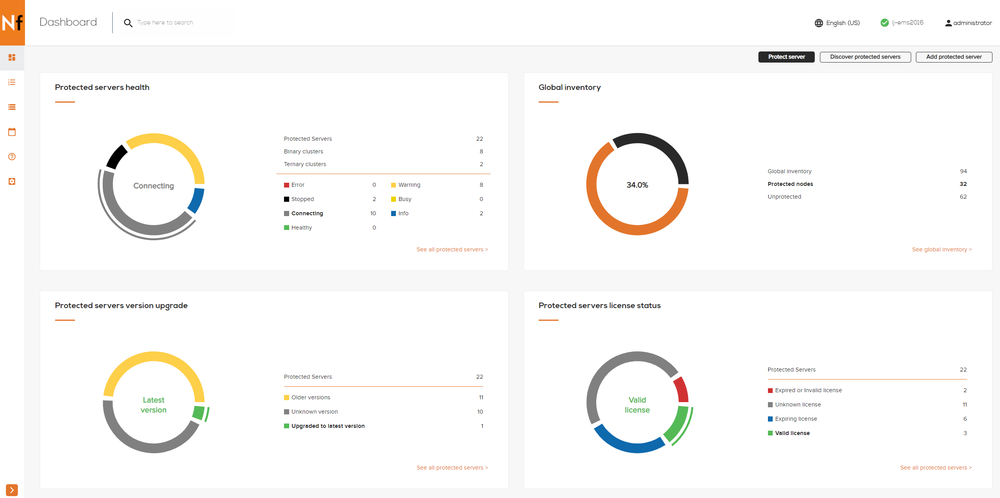Select the blue Info legend swatch
Image resolution: width=1000 pixels, height=498 pixels.
393,213
